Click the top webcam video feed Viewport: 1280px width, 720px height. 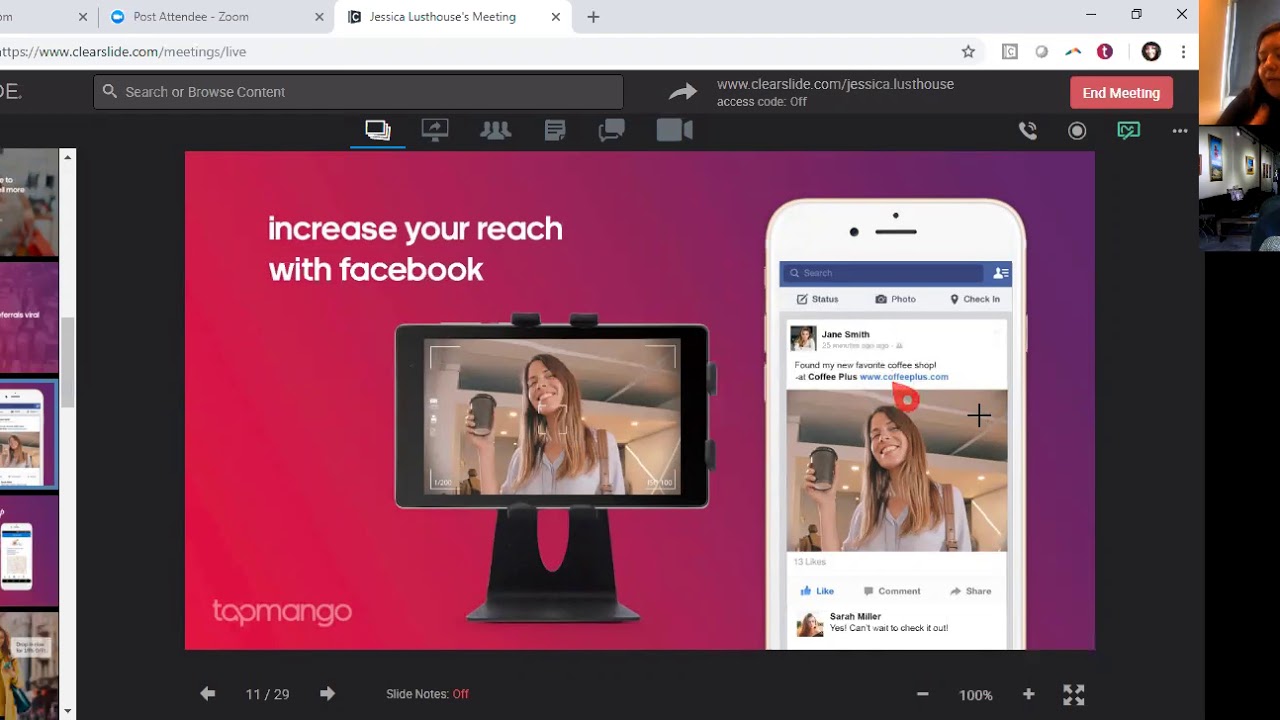click(1240, 62)
